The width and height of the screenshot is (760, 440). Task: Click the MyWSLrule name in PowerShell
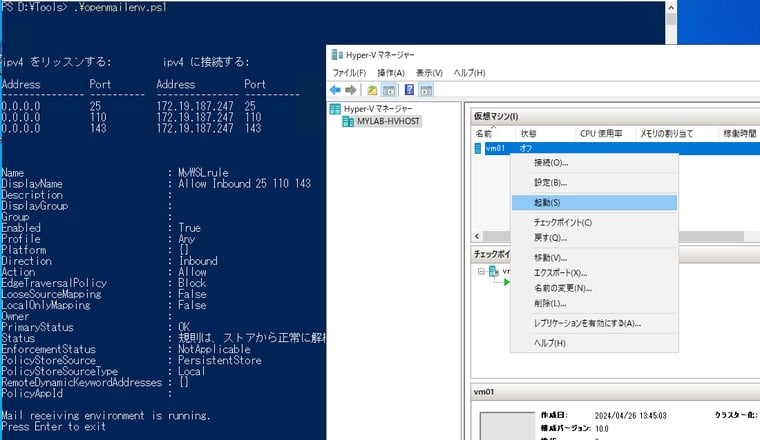coord(203,173)
